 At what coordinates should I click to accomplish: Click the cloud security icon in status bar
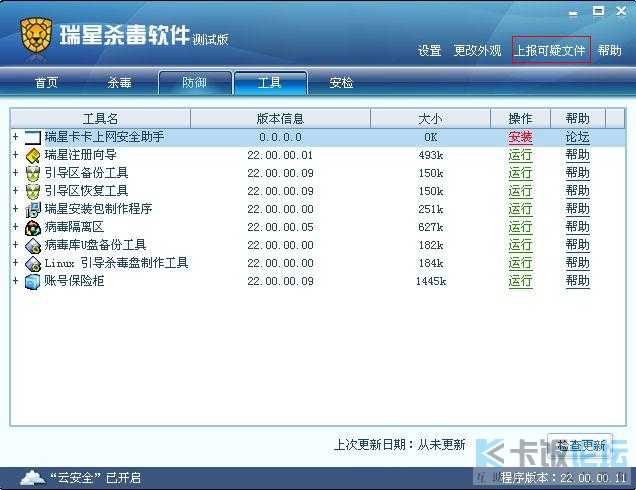pyautogui.click(x=32, y=478)
